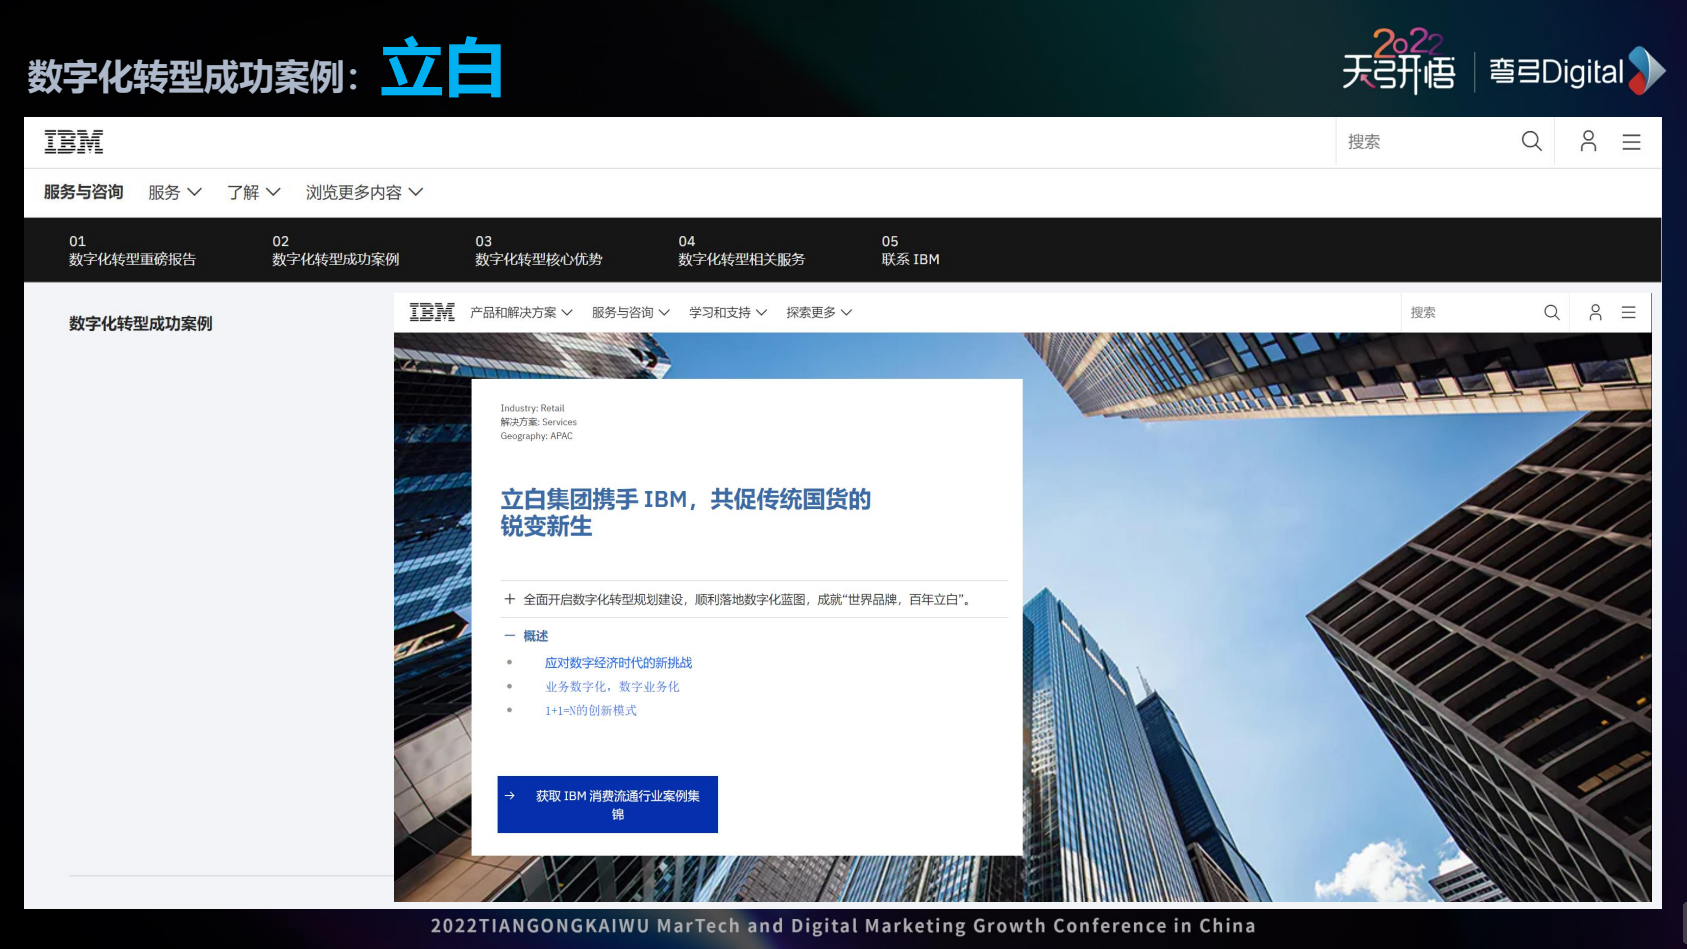Image resolution: width=1687 pixels, height=949 pixels.
Task: Click the inner page search magnifier icon
Action: coord(1551,313)
